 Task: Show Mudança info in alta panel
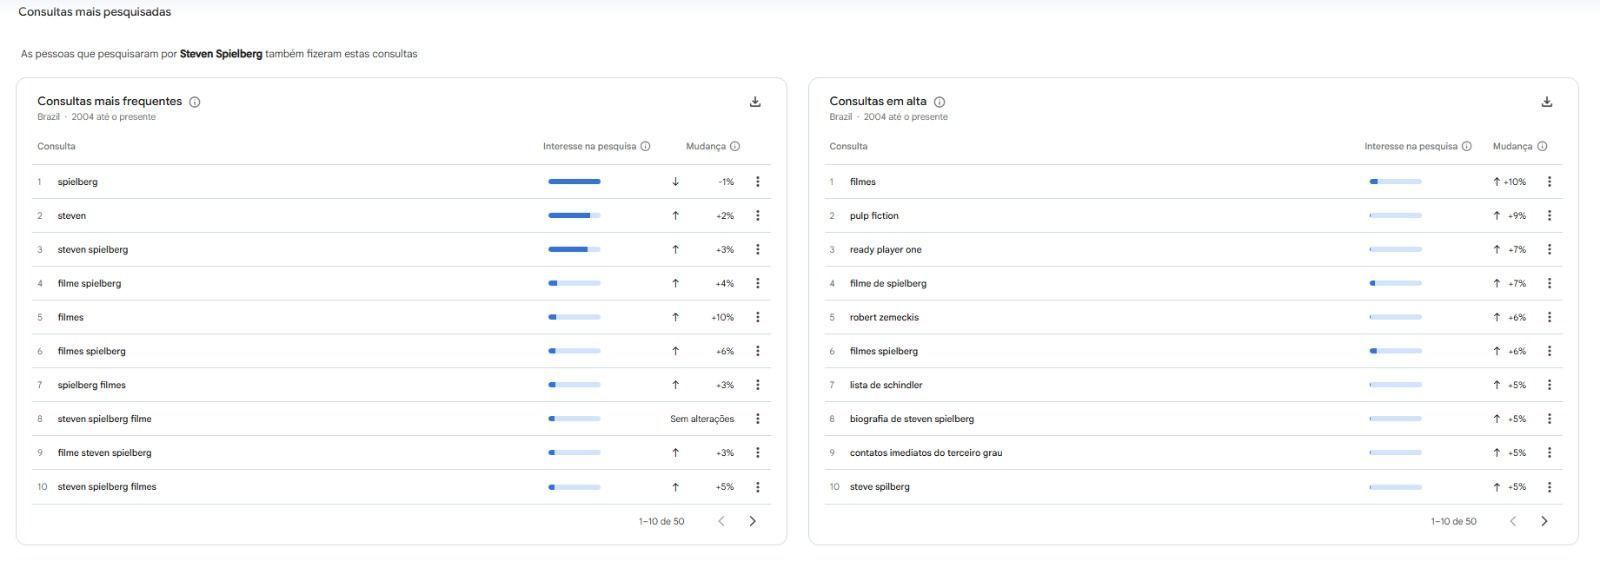pos(1542,146)
